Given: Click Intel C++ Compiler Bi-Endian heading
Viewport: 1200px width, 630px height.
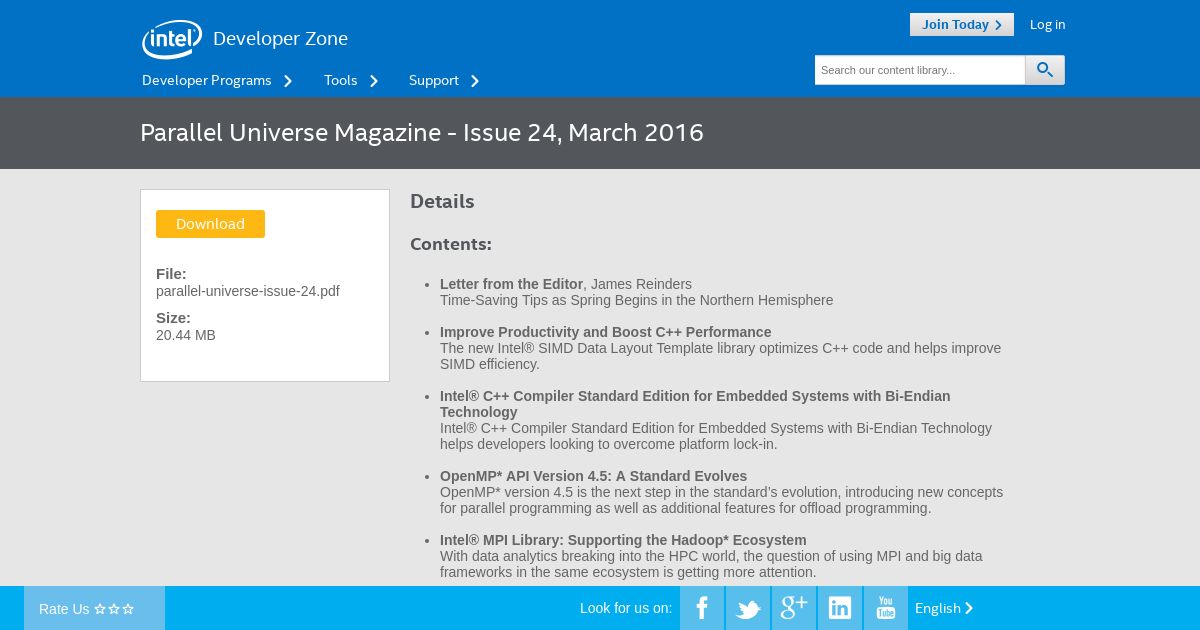Looking at the screenshot, I should pos(695,404).
